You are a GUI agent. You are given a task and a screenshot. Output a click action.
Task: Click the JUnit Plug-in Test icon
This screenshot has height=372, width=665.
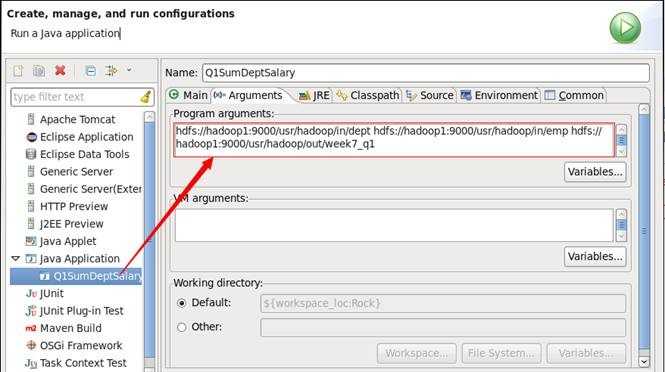click(x=31, y=311)
